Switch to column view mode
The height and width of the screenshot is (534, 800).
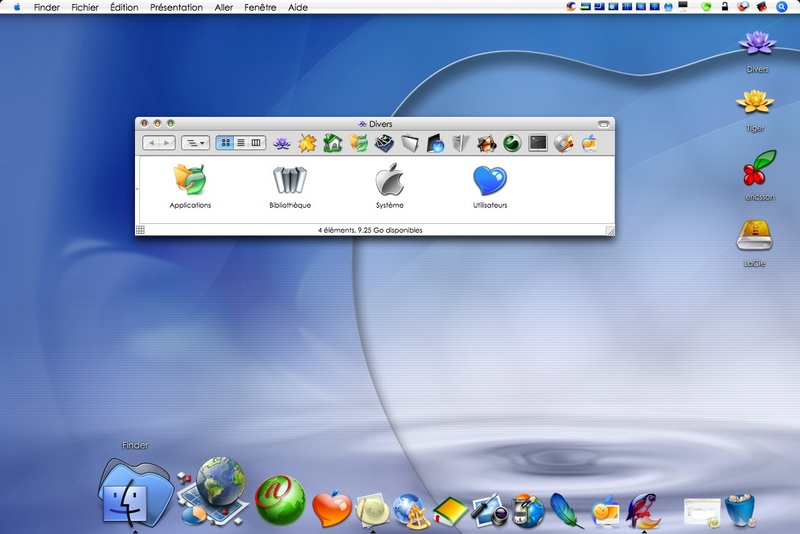(256, 143)
